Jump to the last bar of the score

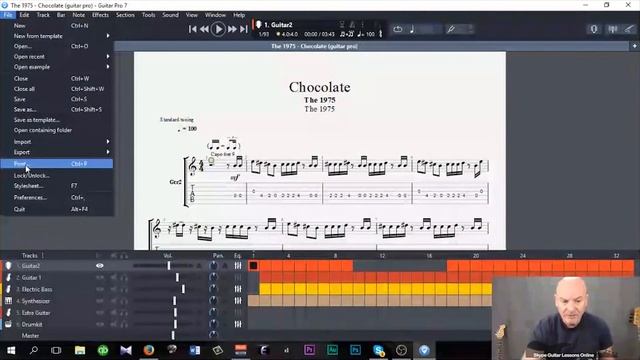click(x=244, y=29)
